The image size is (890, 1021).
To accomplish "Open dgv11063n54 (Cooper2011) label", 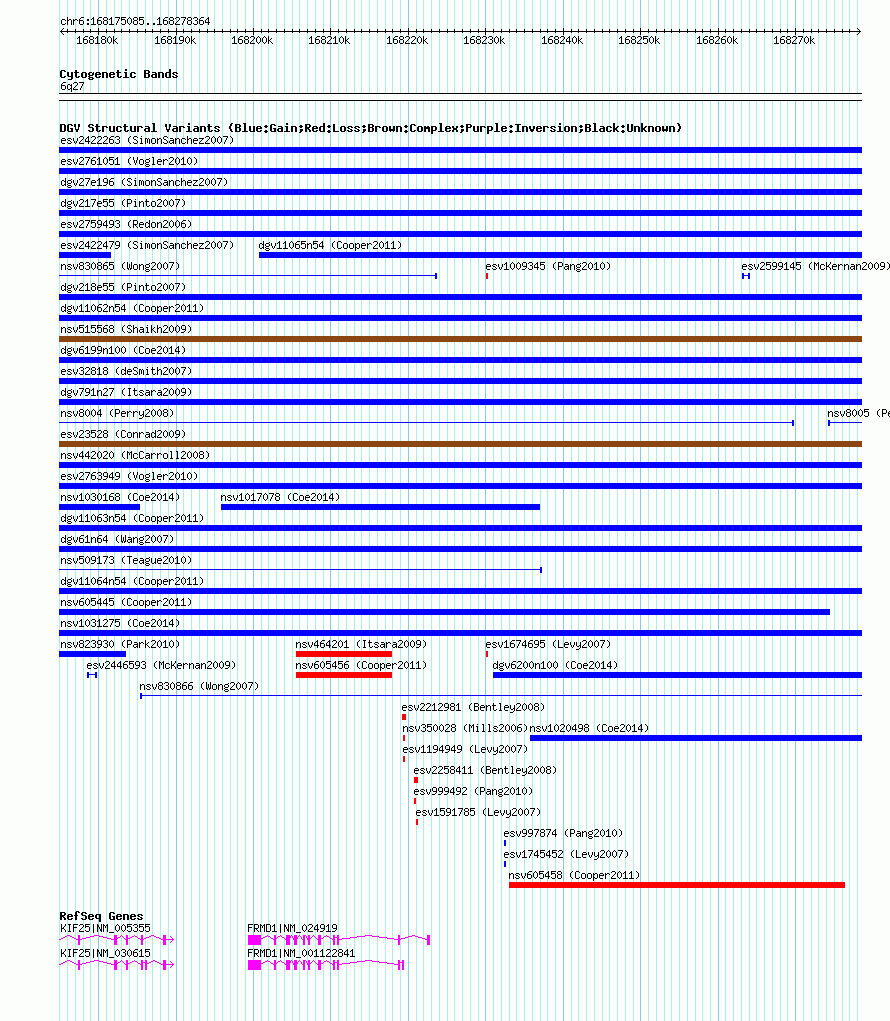I will [x=132, y=518].
